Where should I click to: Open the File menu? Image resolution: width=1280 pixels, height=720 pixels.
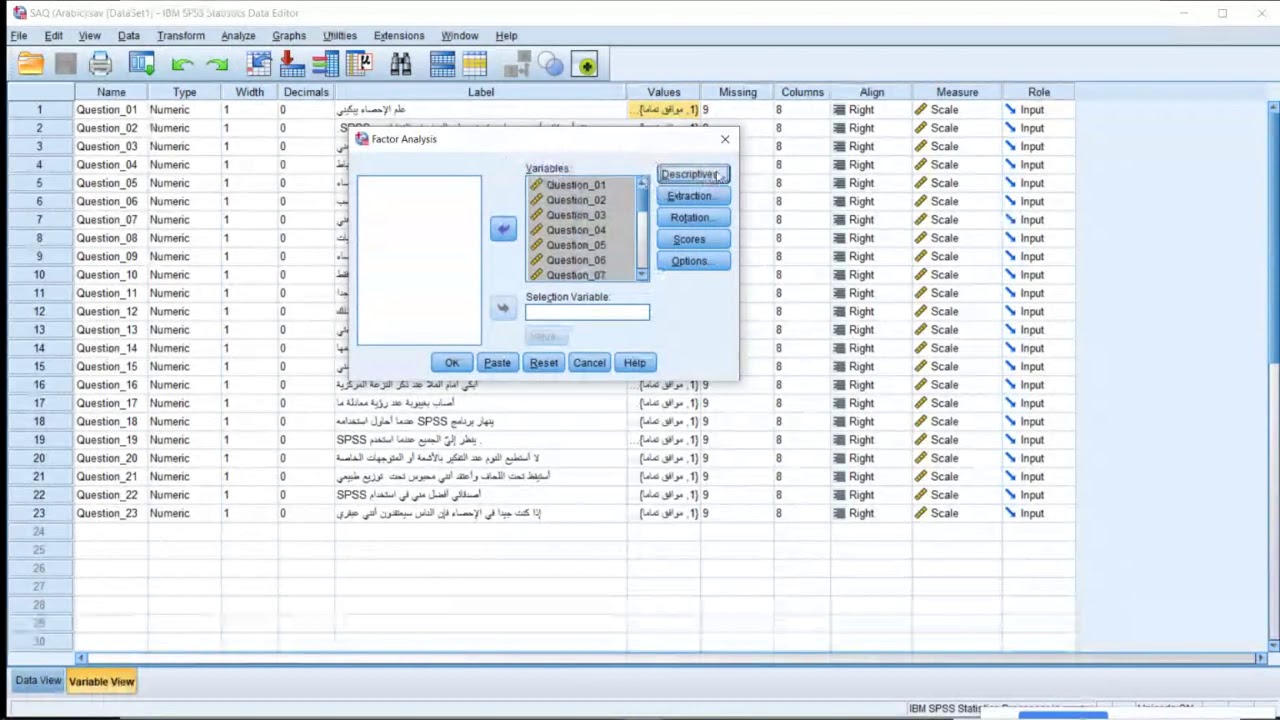(19, 36)
